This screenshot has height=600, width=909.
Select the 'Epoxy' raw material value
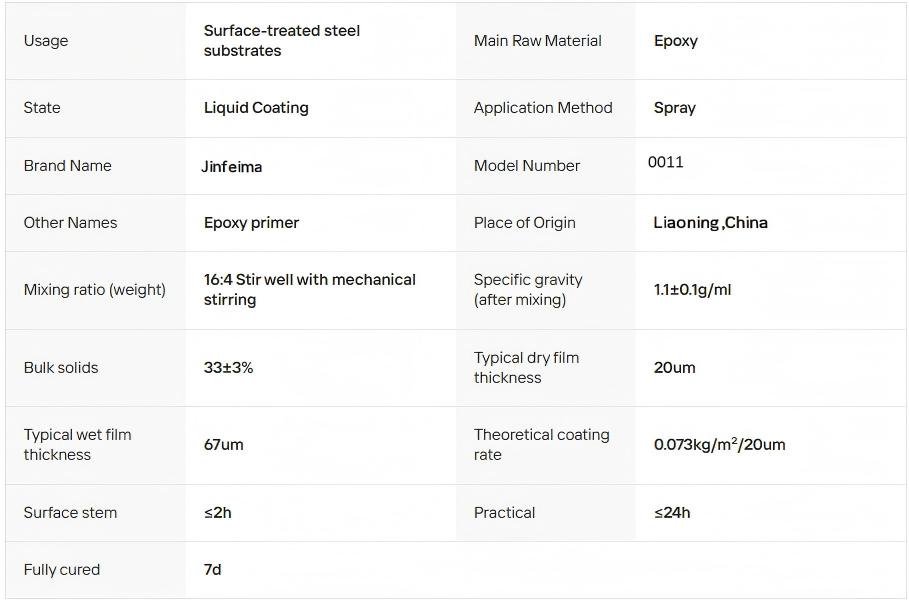676,41
